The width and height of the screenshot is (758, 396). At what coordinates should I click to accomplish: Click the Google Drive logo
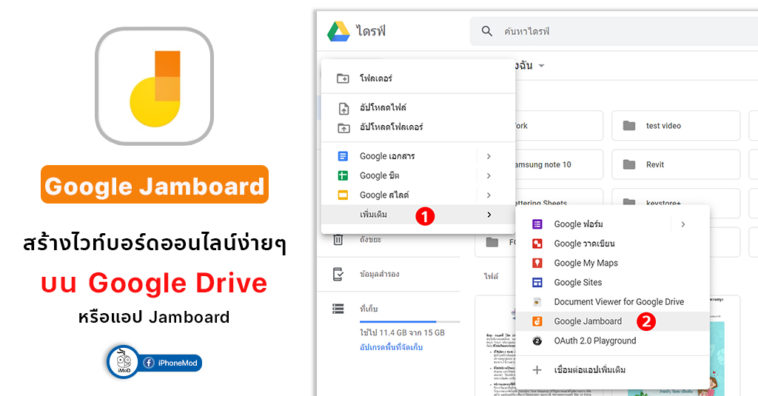pos(338,31)
